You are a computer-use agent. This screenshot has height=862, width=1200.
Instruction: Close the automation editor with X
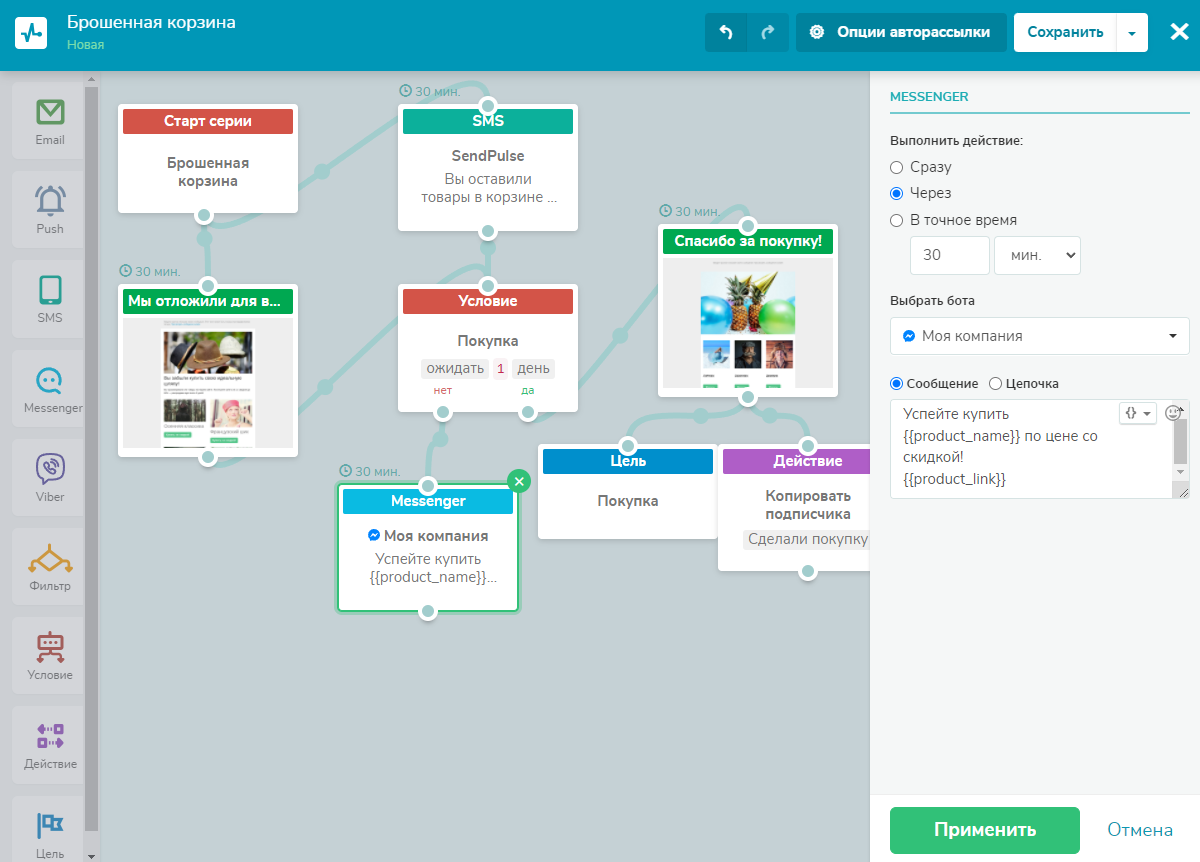click(1179, 32)
